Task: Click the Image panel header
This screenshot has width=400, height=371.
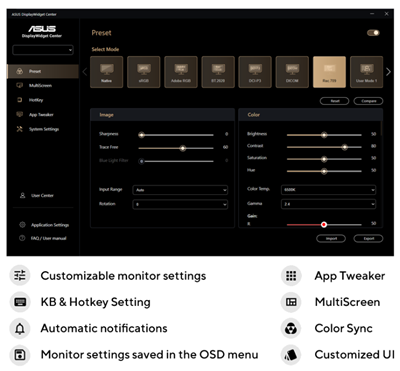Action: (162, 115)
